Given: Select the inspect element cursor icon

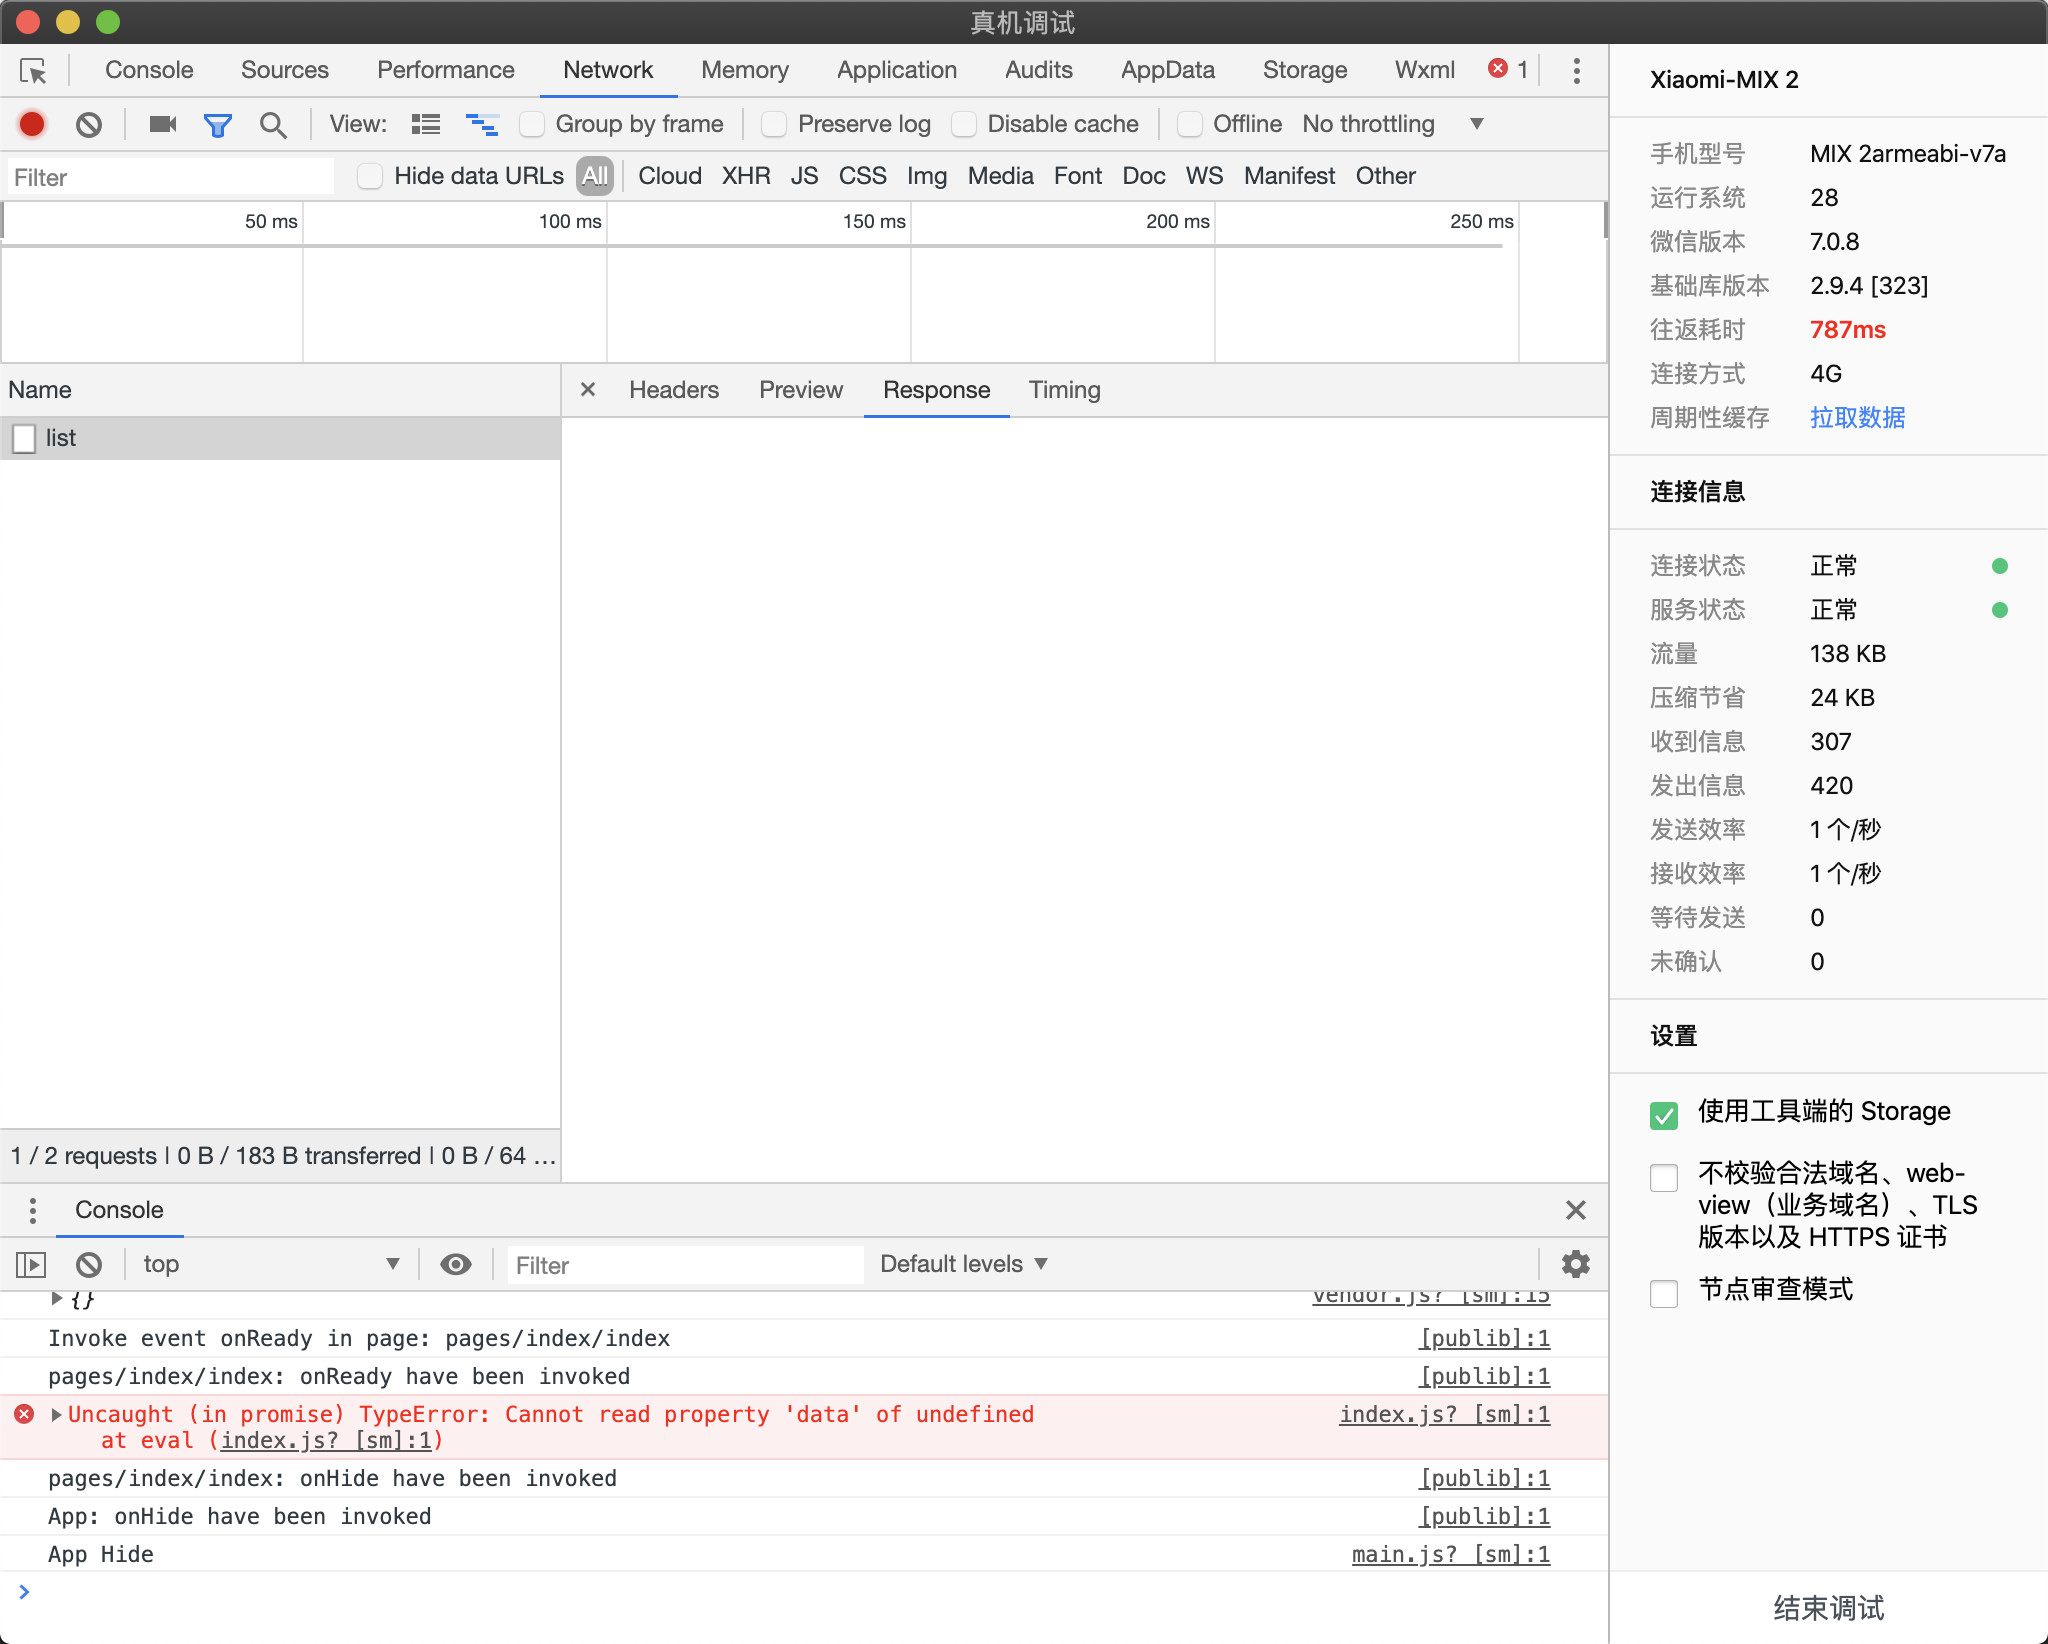Looking at the screenshot, I should coord(33,71).
